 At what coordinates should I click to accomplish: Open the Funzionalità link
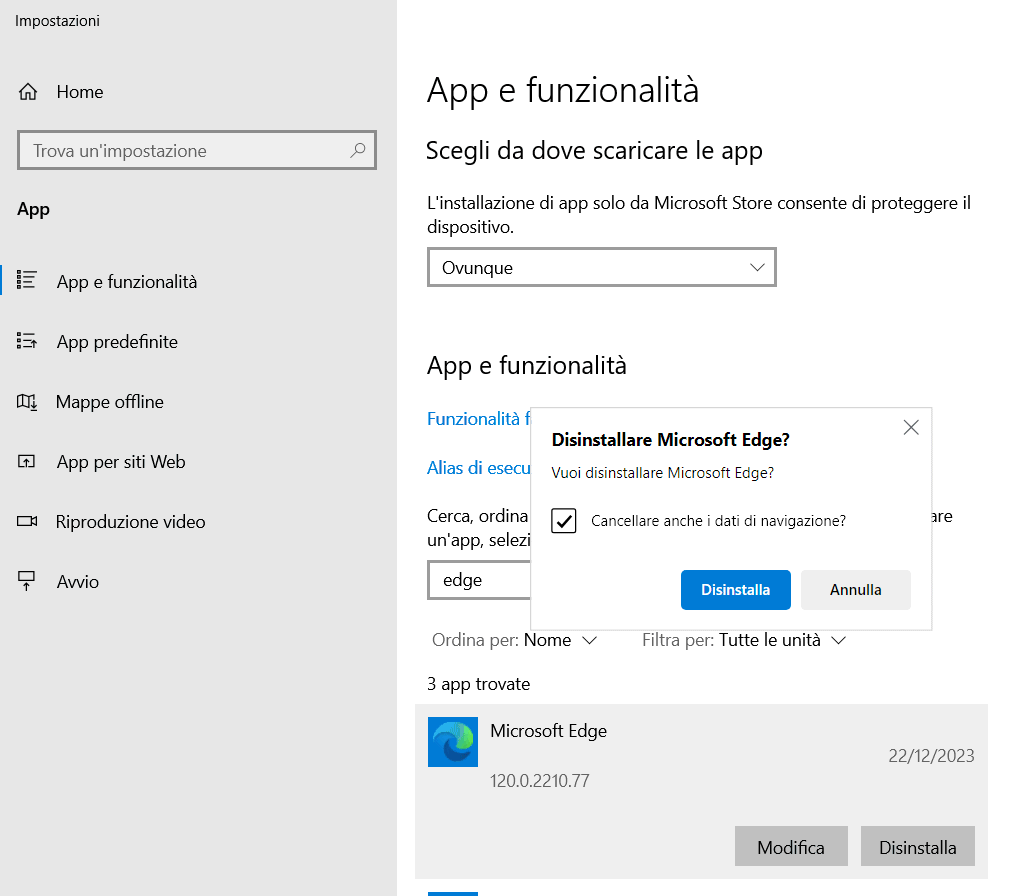click(x=478, y=419)
